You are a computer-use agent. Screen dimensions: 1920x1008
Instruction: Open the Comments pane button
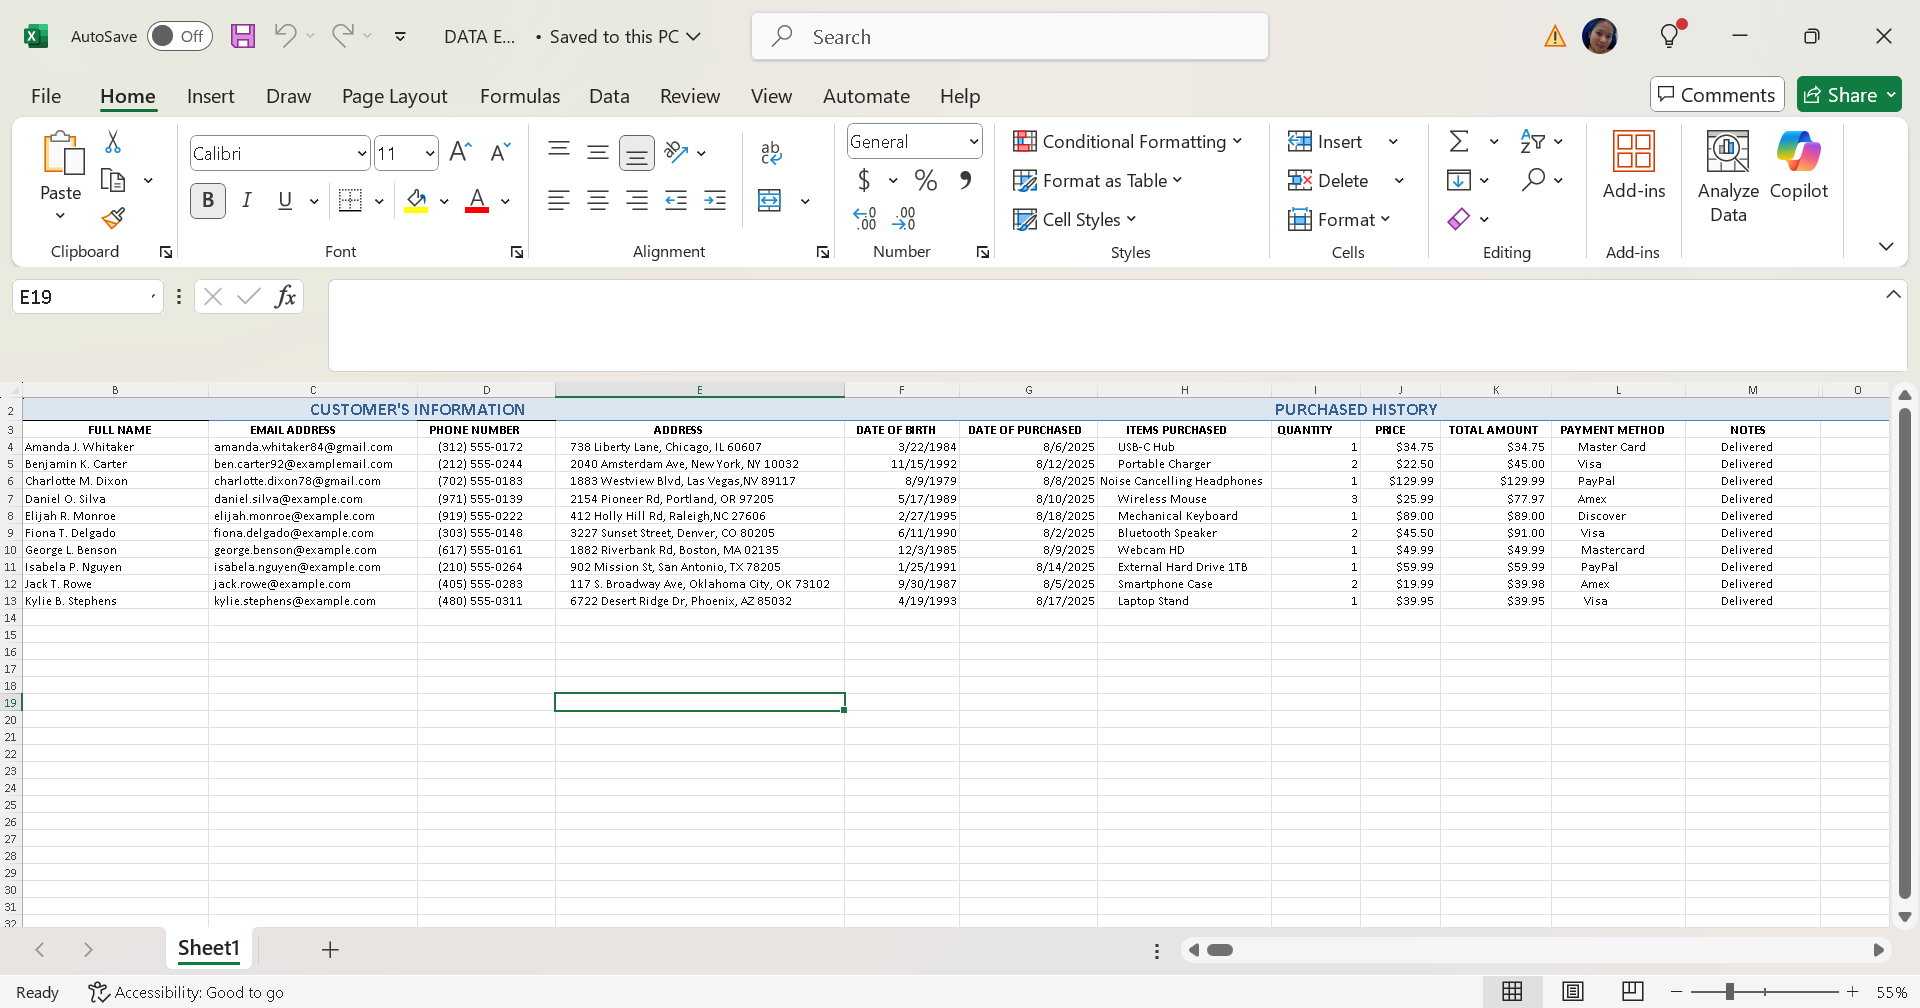[1717, 95]
